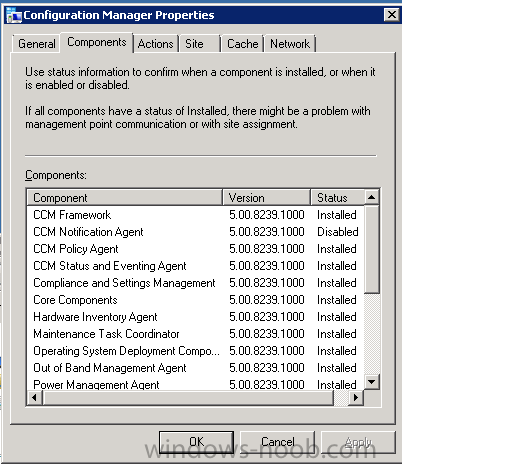The image size is (521, 464).
Task: Click the vertical scrollbar thumb
Action: pos(371,249)
